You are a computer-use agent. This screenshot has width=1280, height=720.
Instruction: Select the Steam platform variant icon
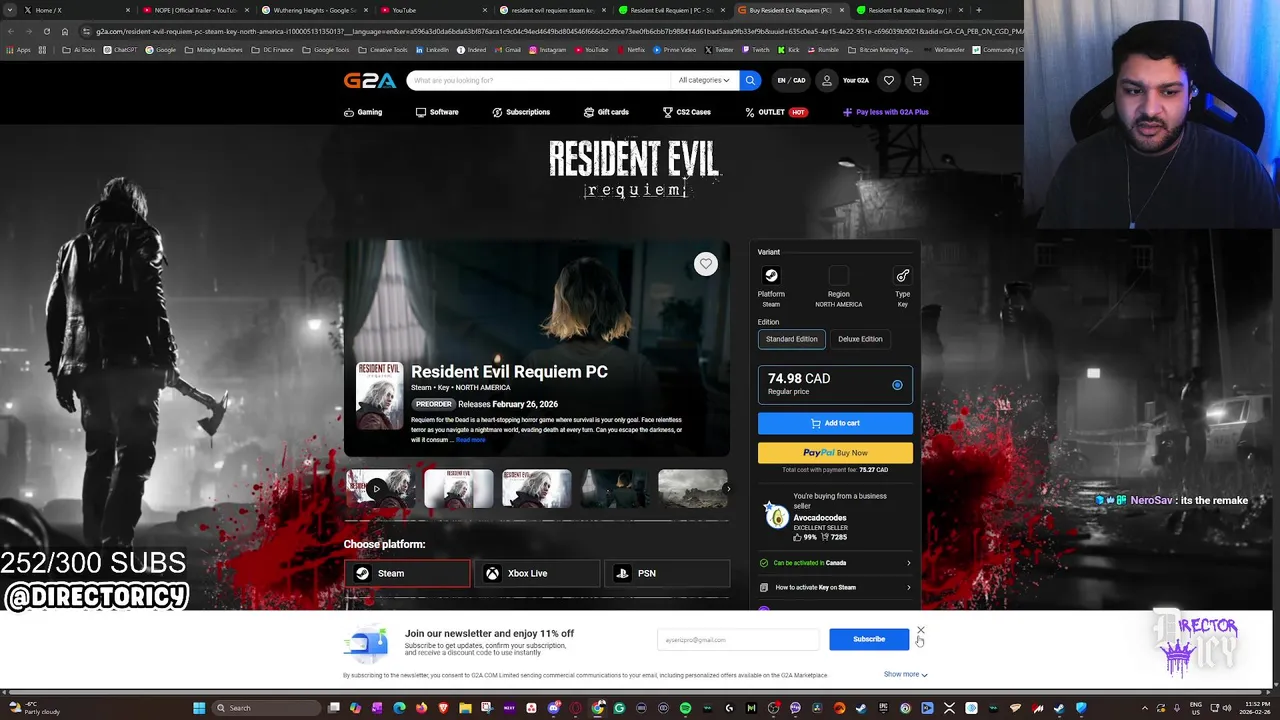click(x=771, y=276)
